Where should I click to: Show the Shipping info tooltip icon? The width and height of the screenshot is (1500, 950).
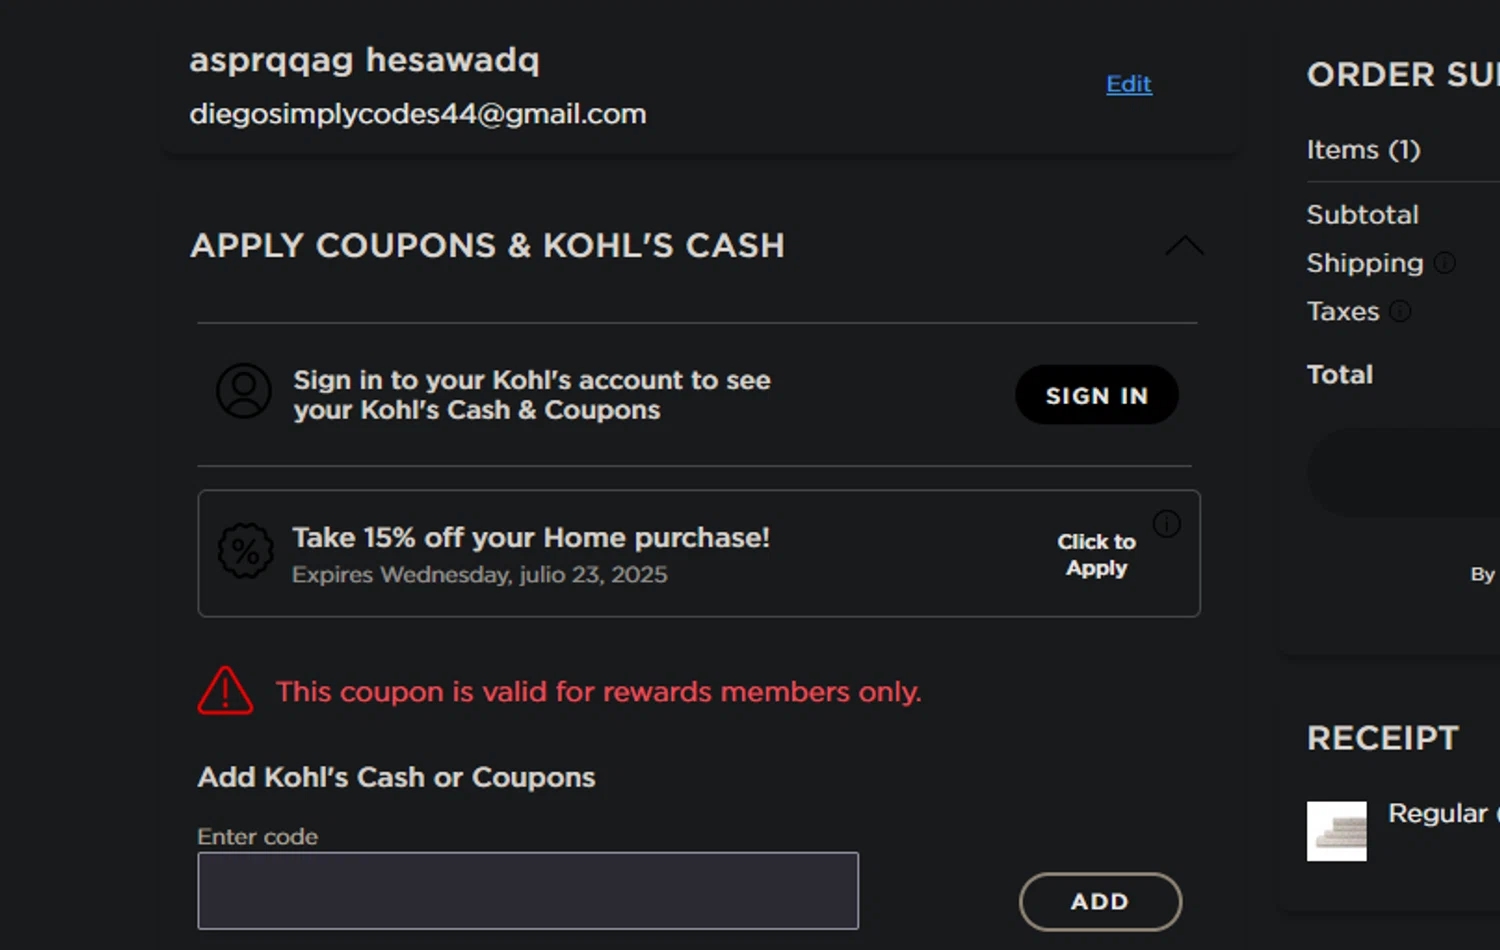pos(1444,263)
